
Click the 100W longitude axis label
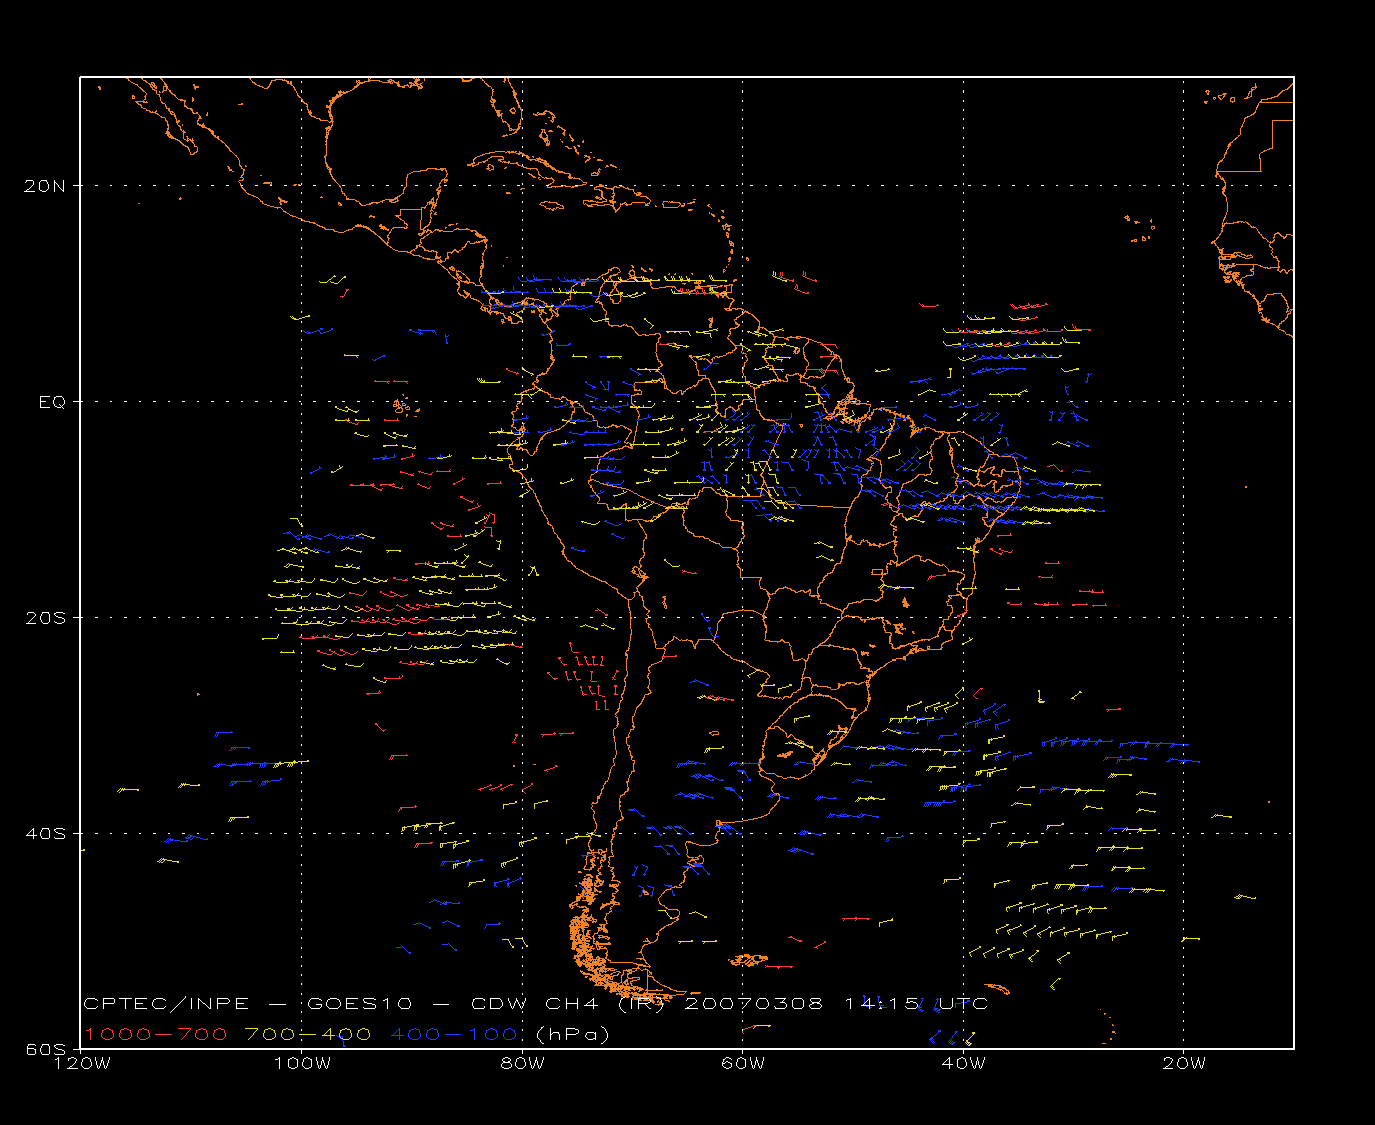[302, 1063]
